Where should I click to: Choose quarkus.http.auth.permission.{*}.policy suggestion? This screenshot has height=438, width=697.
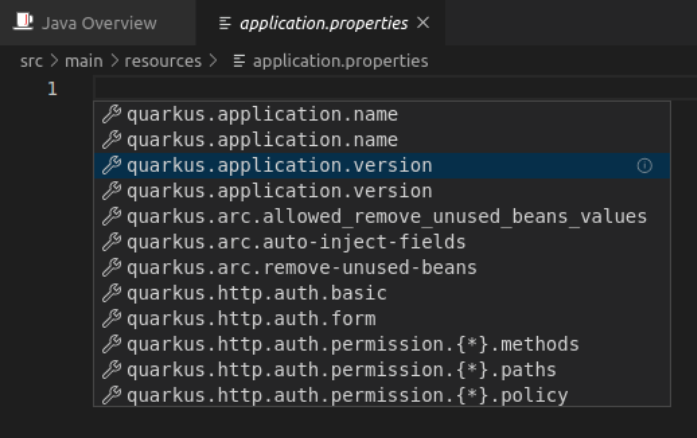[x=382, y=395]
